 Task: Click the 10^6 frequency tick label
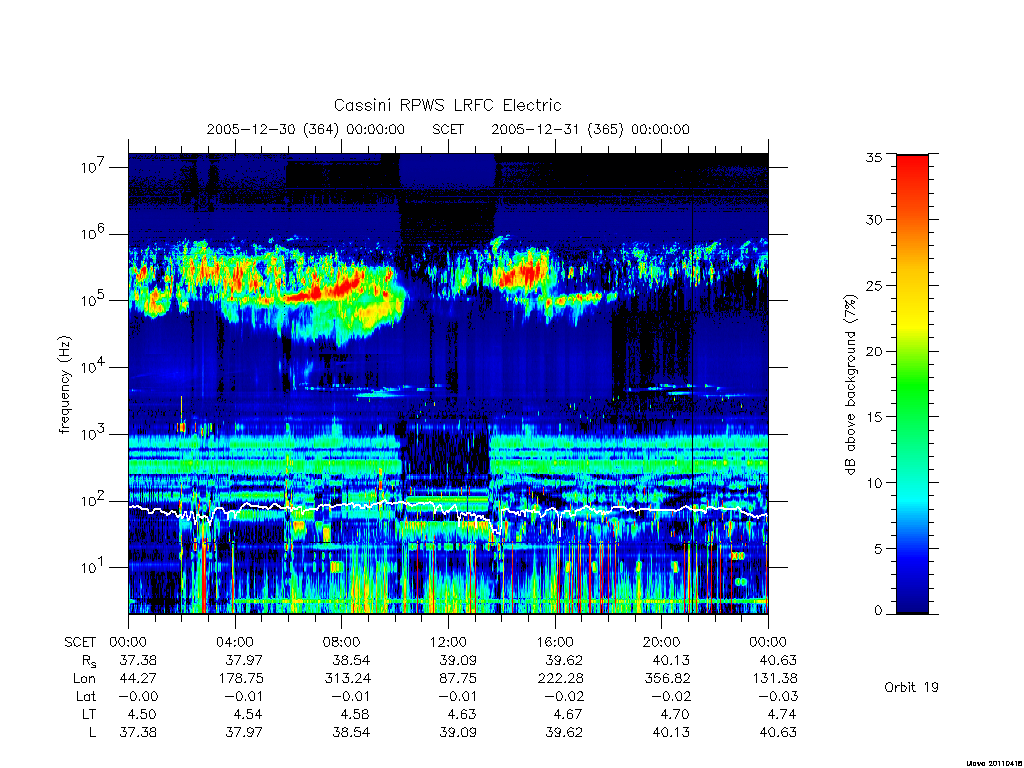(93, 234)
